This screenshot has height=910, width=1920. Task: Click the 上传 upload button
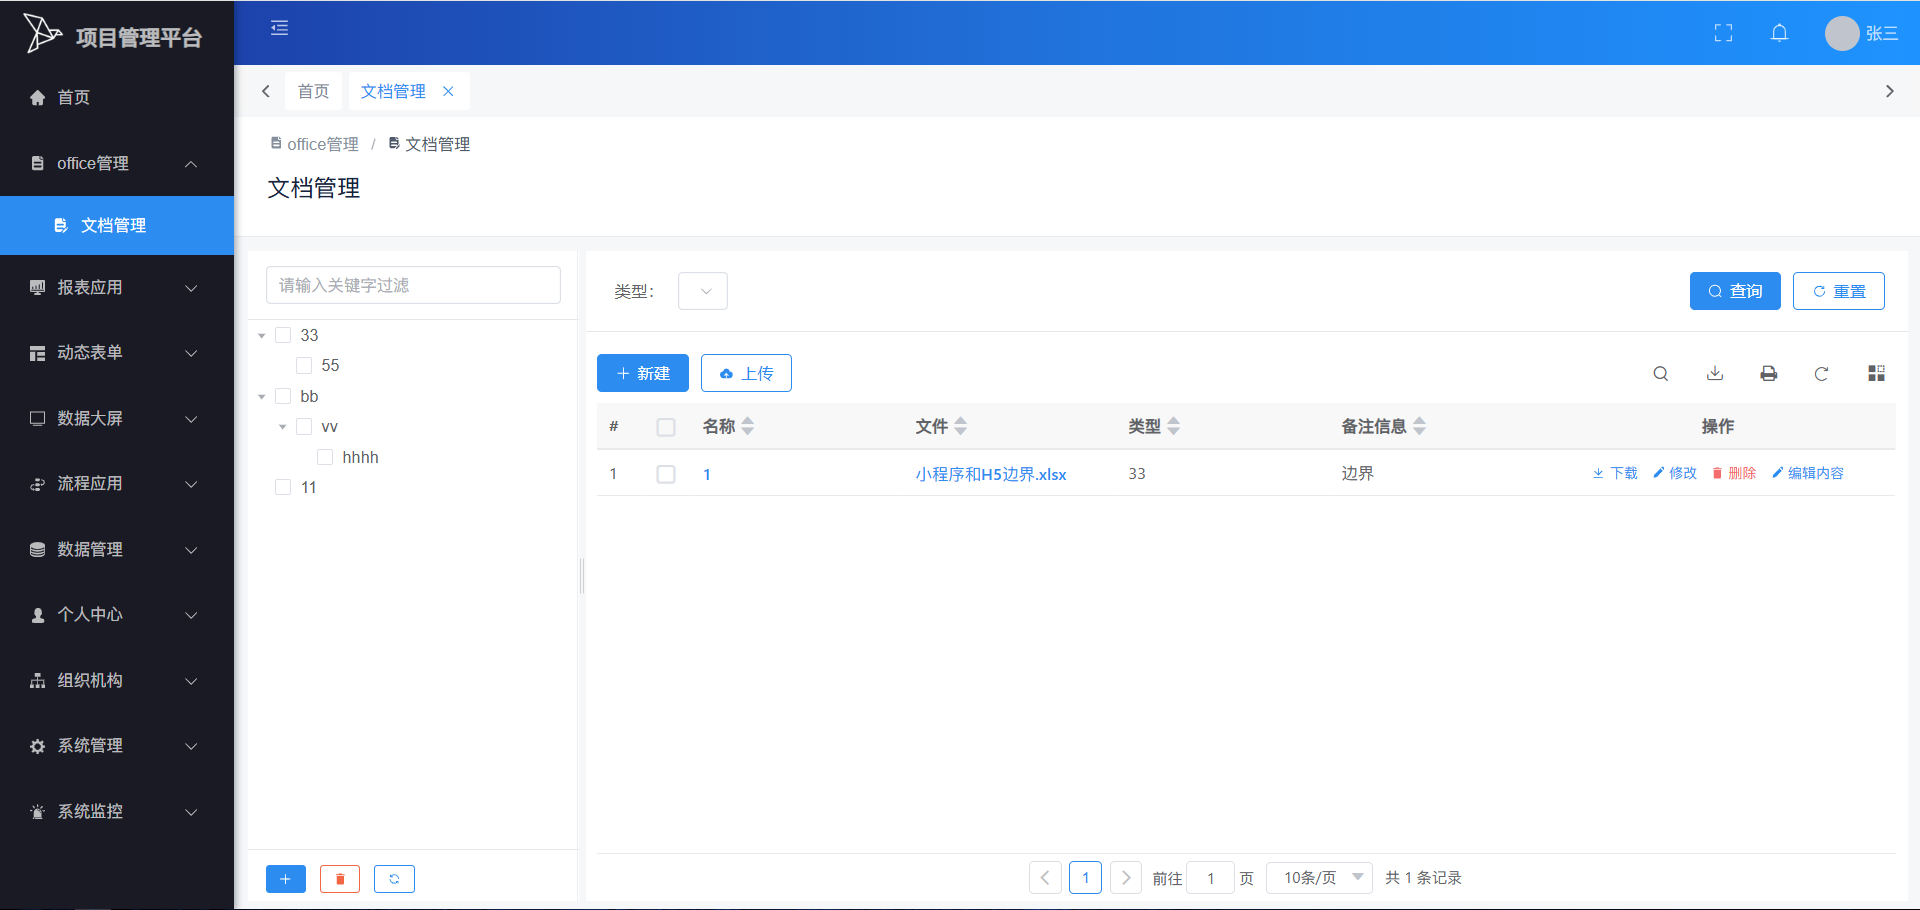[x=746, y=373]
